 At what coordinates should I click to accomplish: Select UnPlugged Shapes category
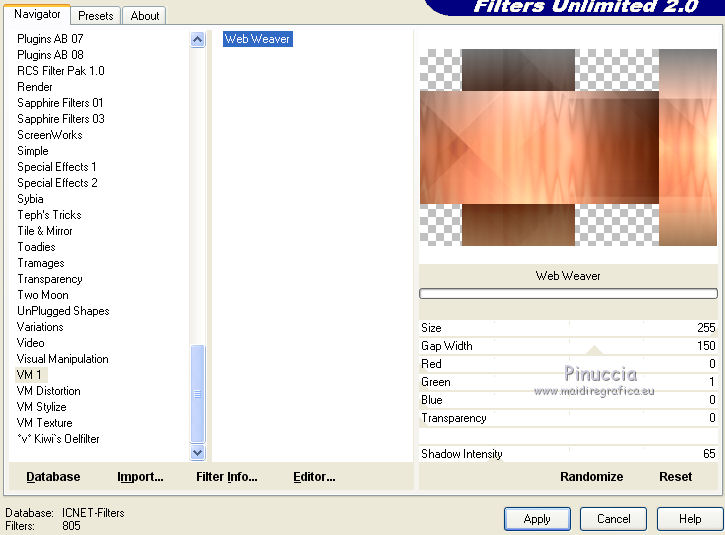63,311
